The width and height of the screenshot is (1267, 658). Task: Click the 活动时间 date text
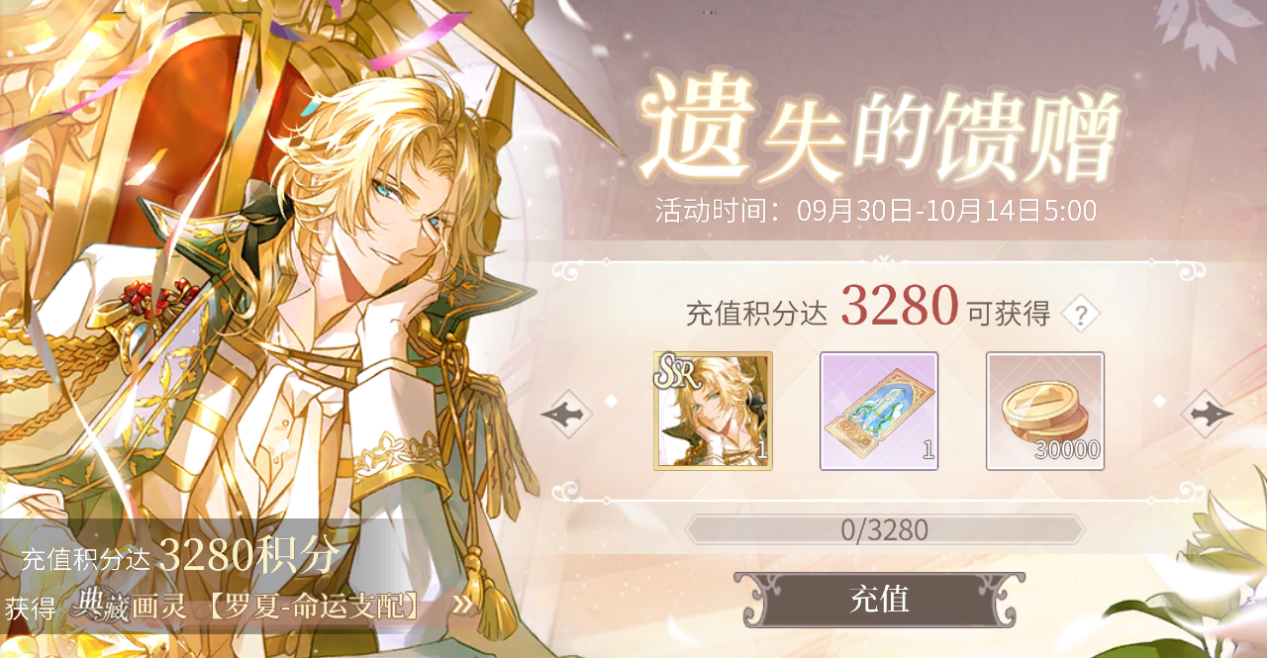[x=876, y=211]
